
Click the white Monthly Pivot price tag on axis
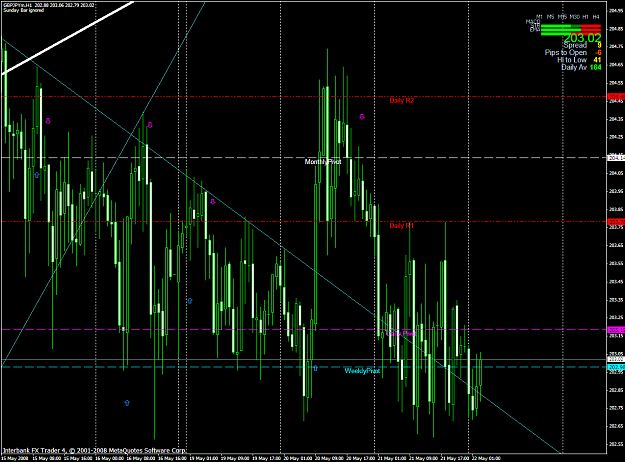(x=615, y=158)
